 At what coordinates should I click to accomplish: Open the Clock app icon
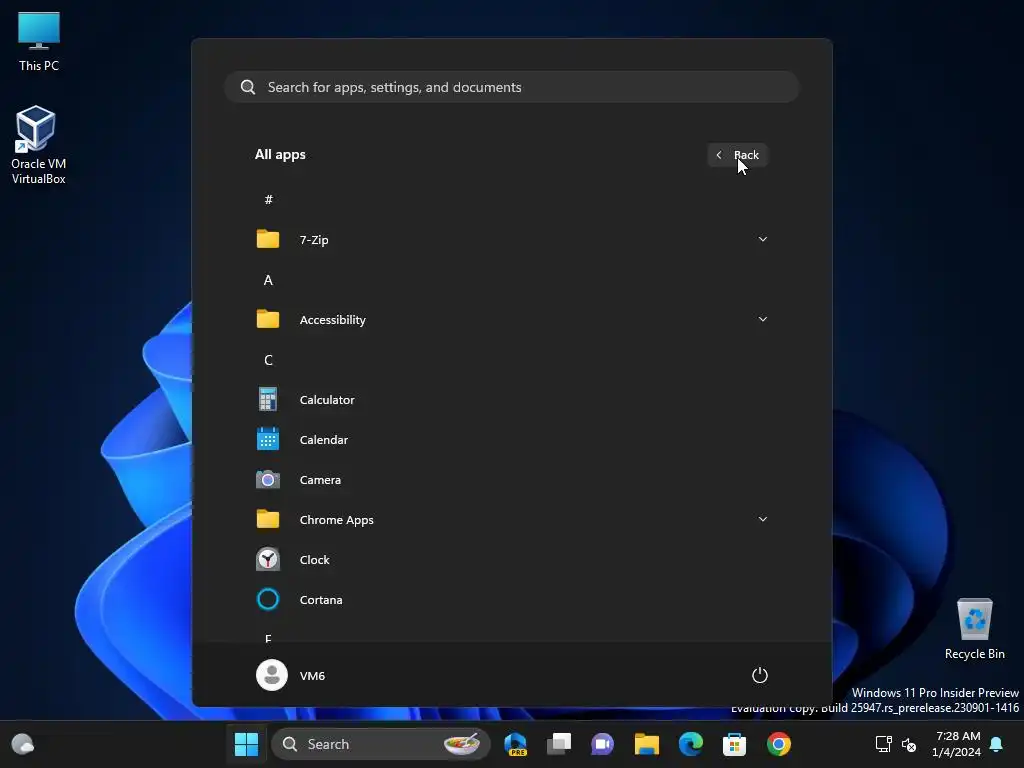268,560
